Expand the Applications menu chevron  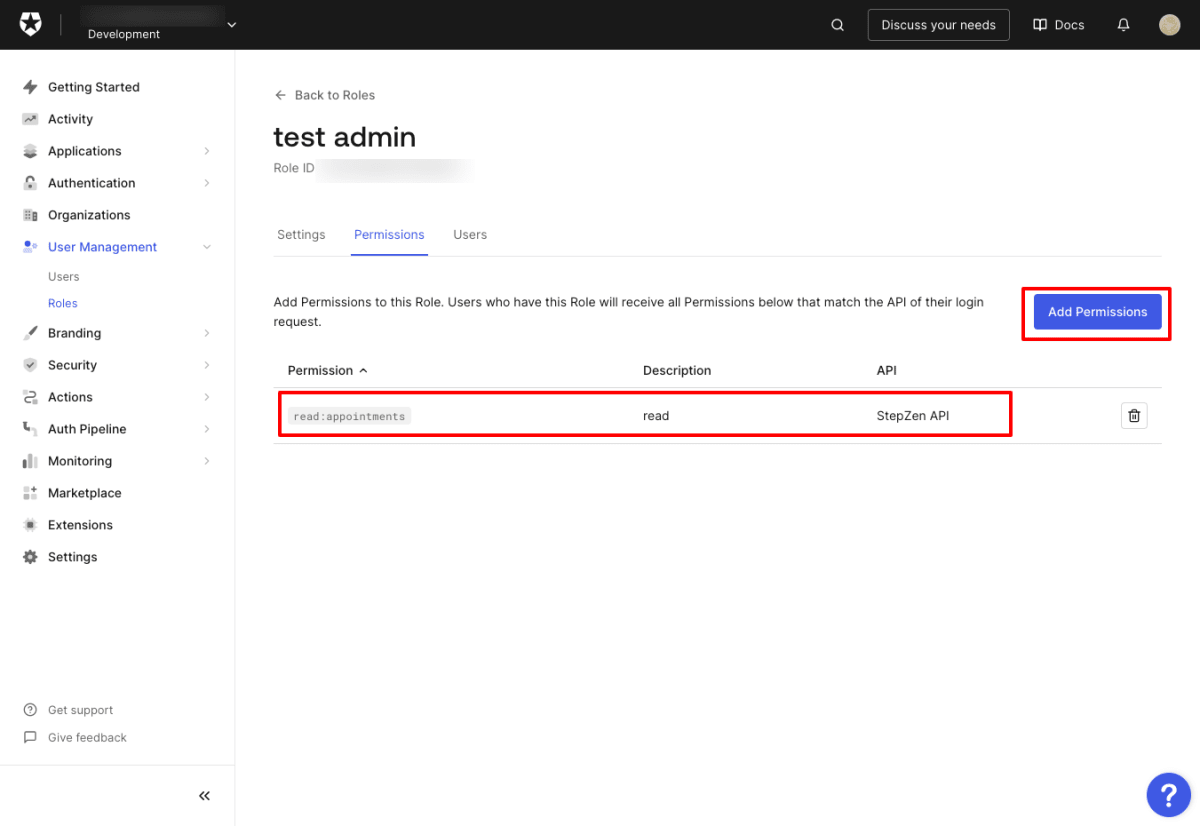[x=207, y=151]
